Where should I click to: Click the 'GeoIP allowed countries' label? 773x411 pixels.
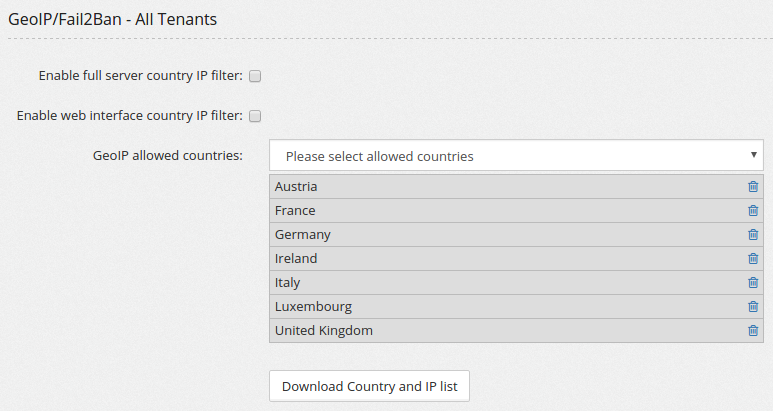tap(168, 155)
